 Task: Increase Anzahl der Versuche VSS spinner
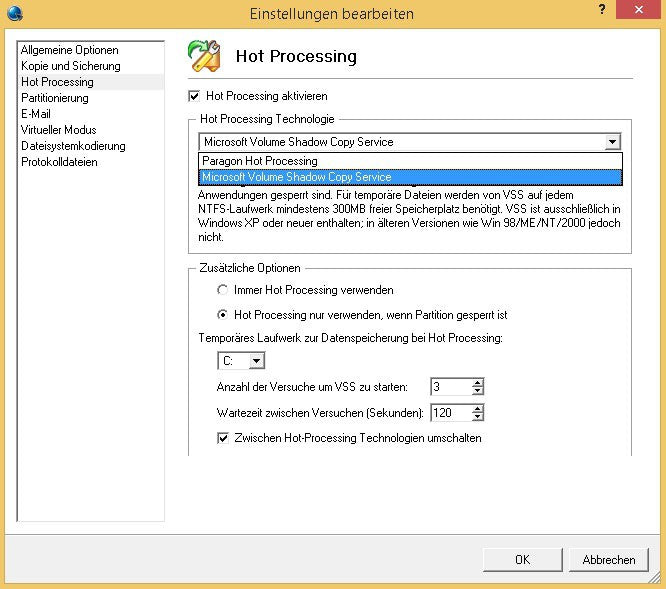[x=477, y=383]
